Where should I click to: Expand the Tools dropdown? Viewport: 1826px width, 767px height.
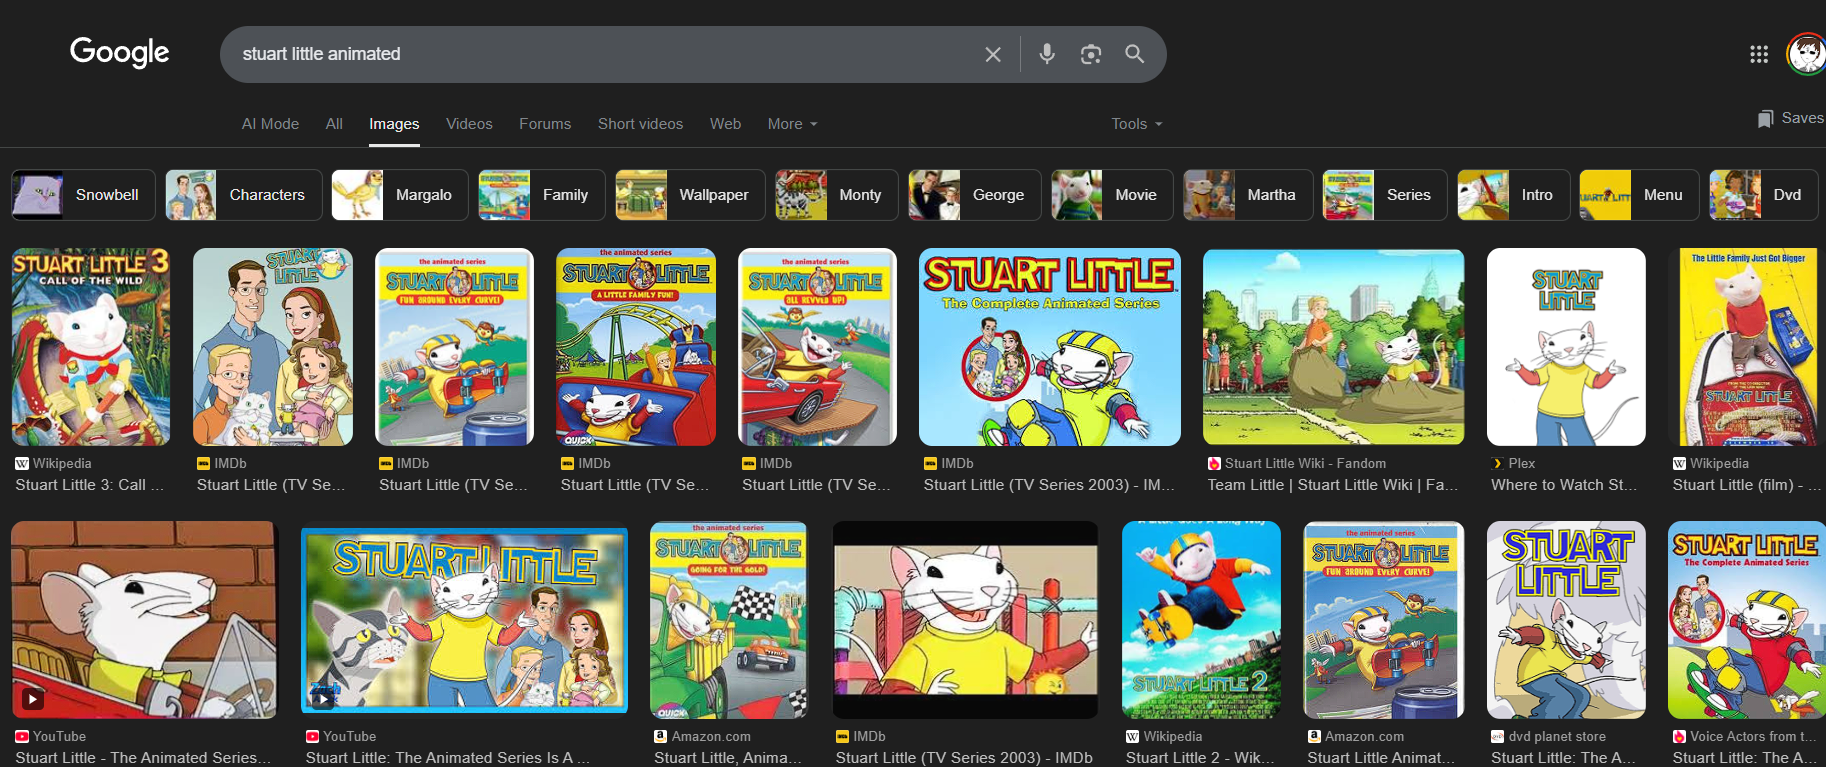point(1137,124)
